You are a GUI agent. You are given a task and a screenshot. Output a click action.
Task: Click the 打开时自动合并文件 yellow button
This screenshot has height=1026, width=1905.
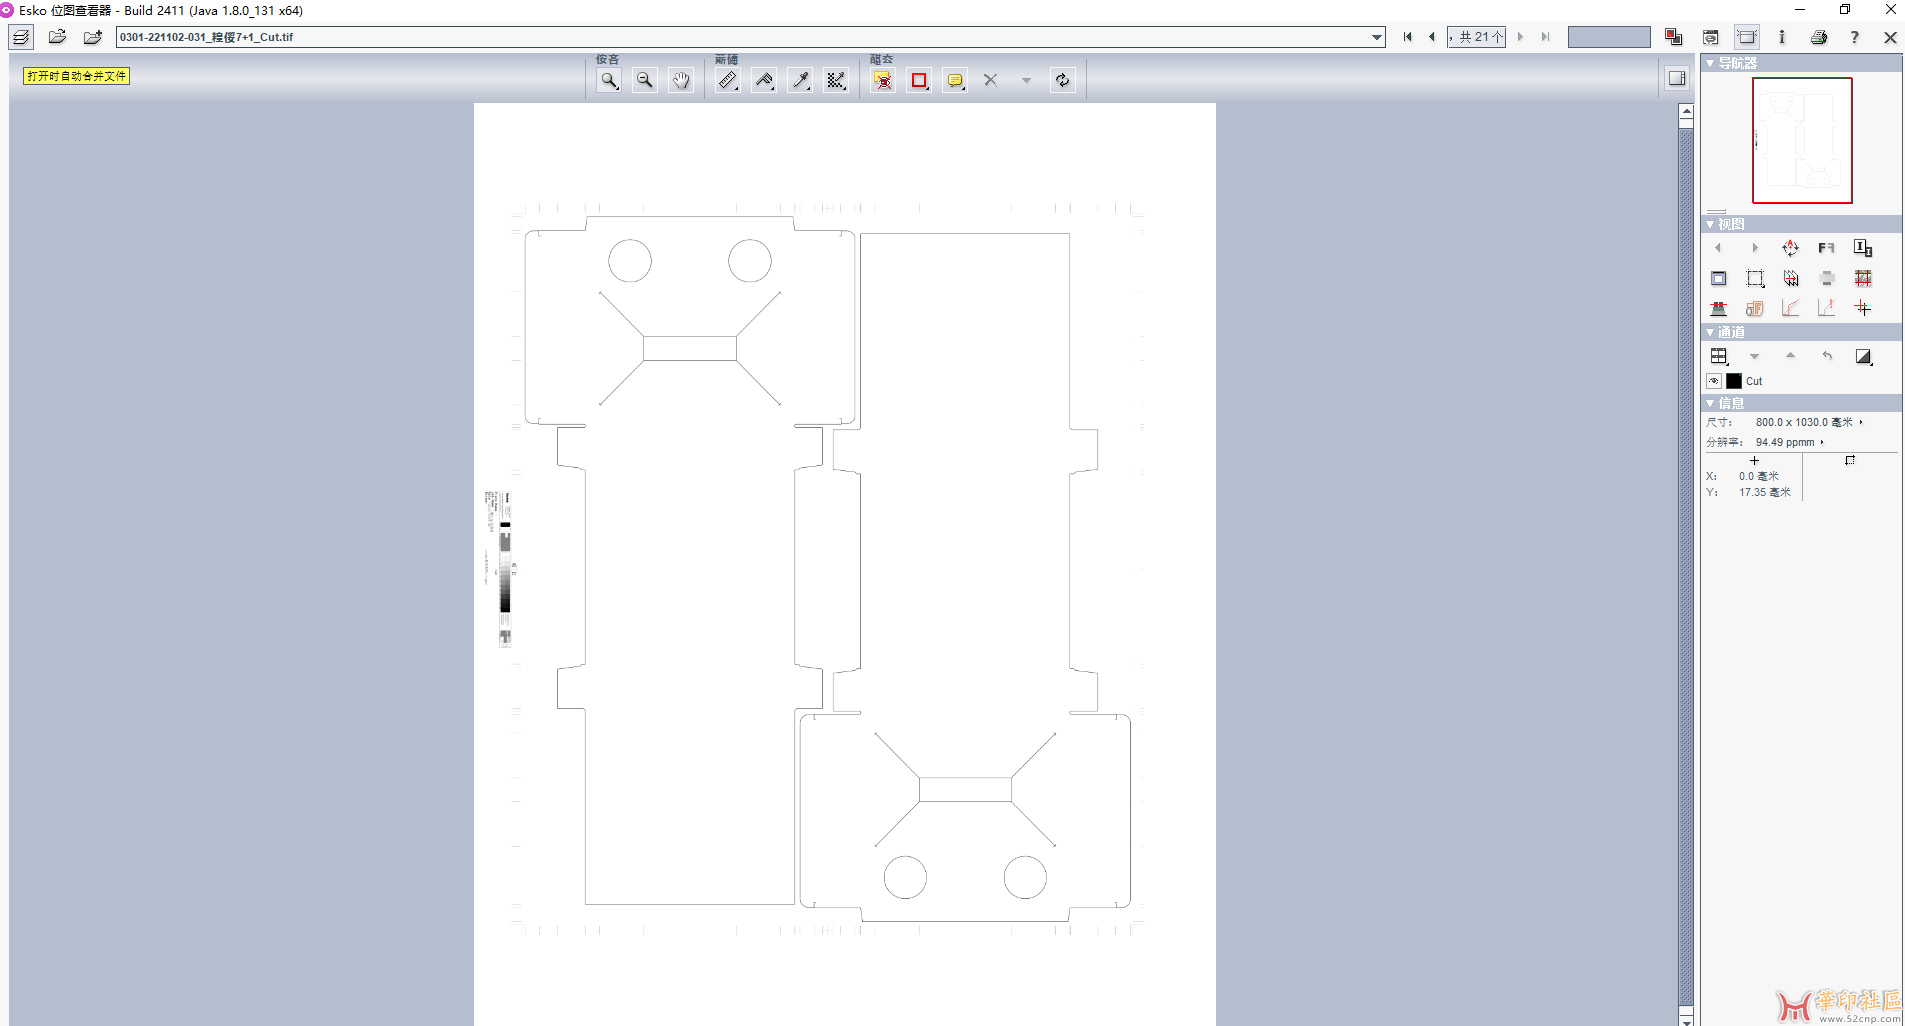[77, 76]
